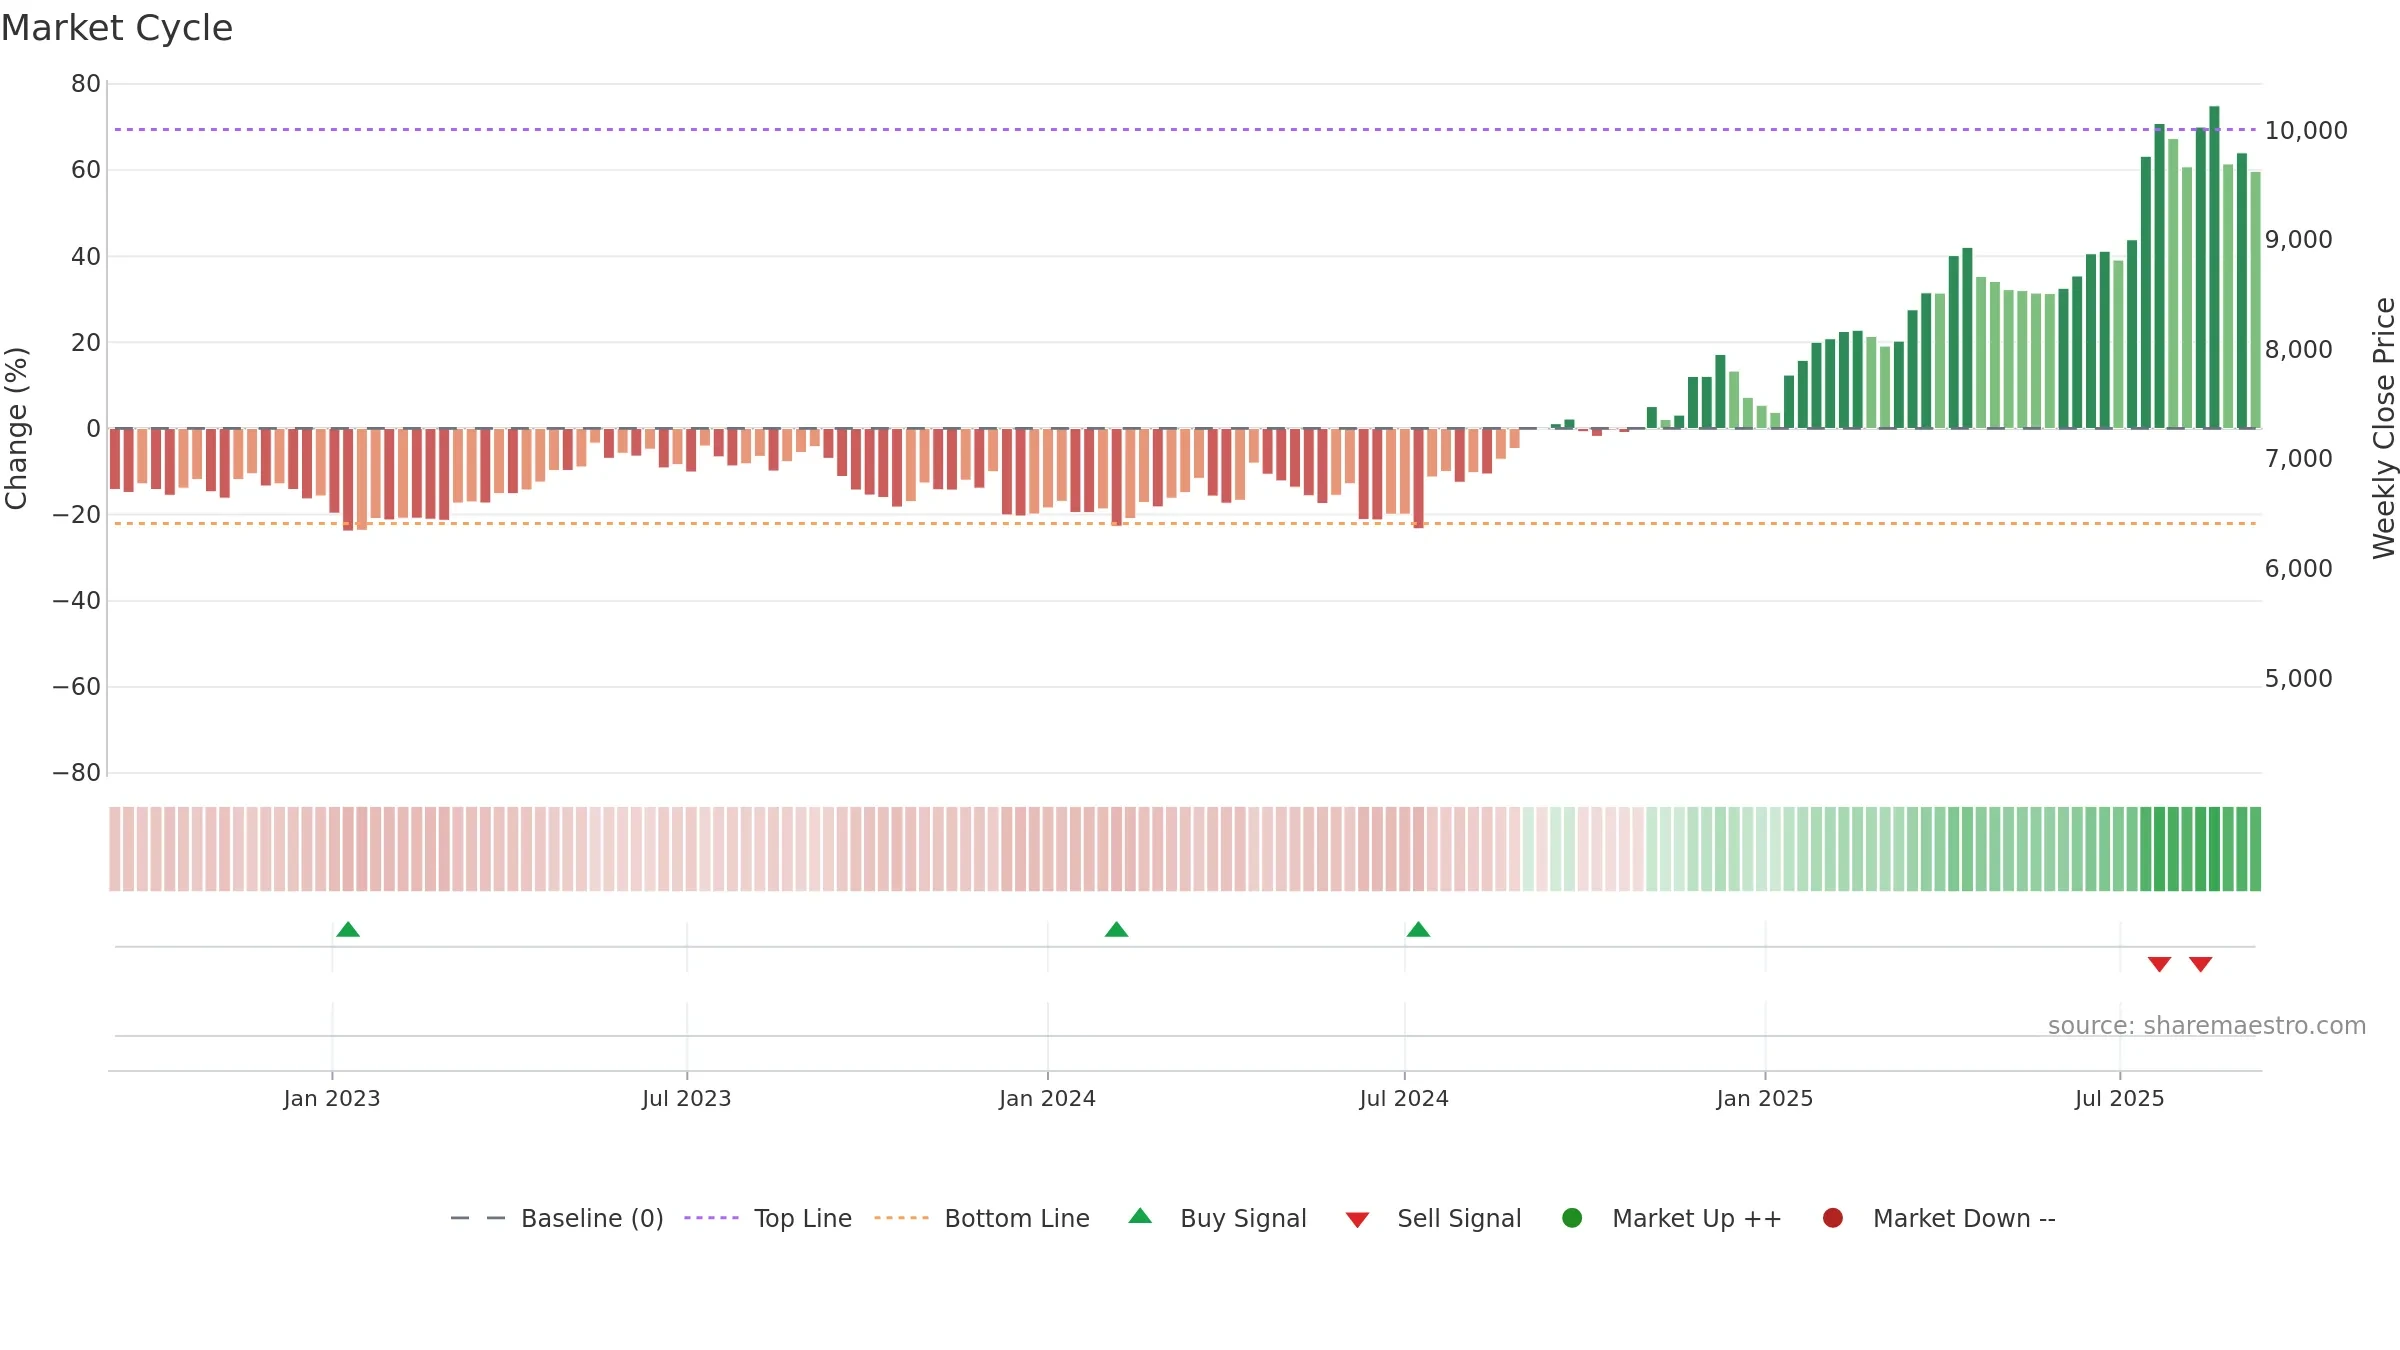Click the Market Cycle chart title

point(117,28)
